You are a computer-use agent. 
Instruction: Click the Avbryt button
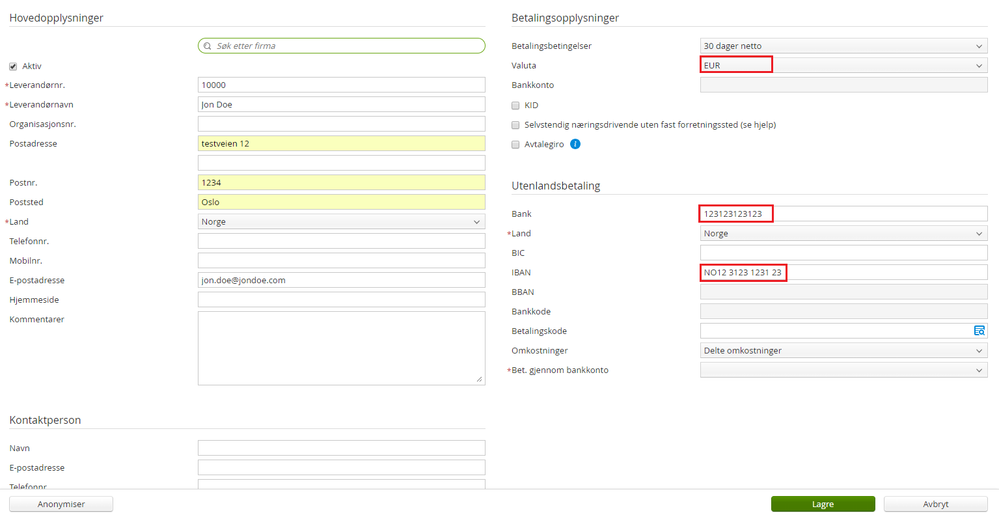[935, 504]
